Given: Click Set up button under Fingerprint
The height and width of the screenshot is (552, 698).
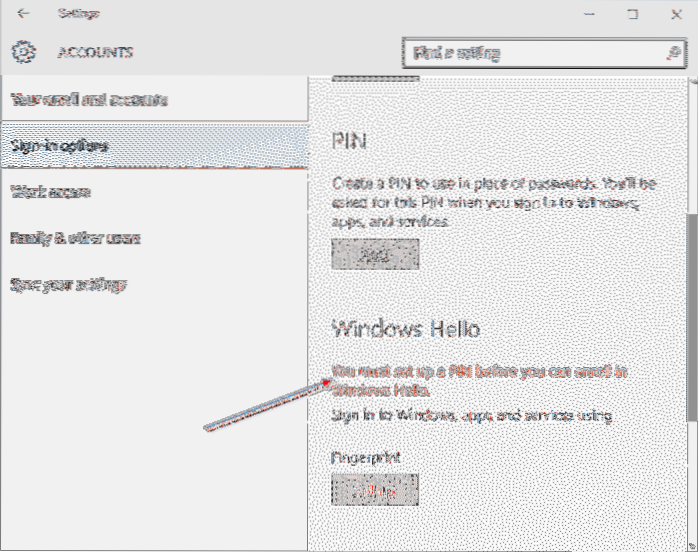Looking at the screenshot, I should click(375, 490).
